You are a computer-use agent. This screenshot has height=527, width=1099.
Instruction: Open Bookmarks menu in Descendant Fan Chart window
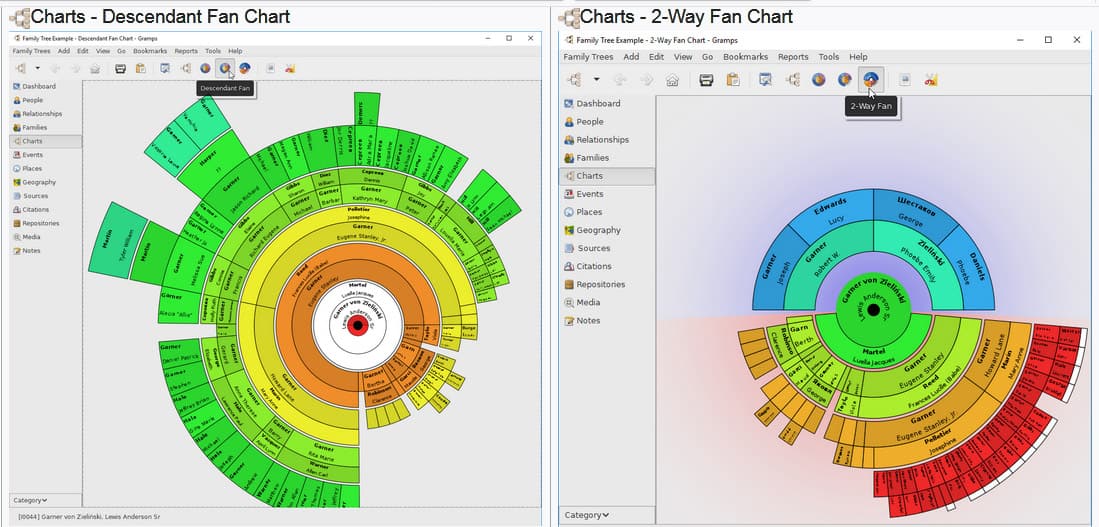(150, 51)
